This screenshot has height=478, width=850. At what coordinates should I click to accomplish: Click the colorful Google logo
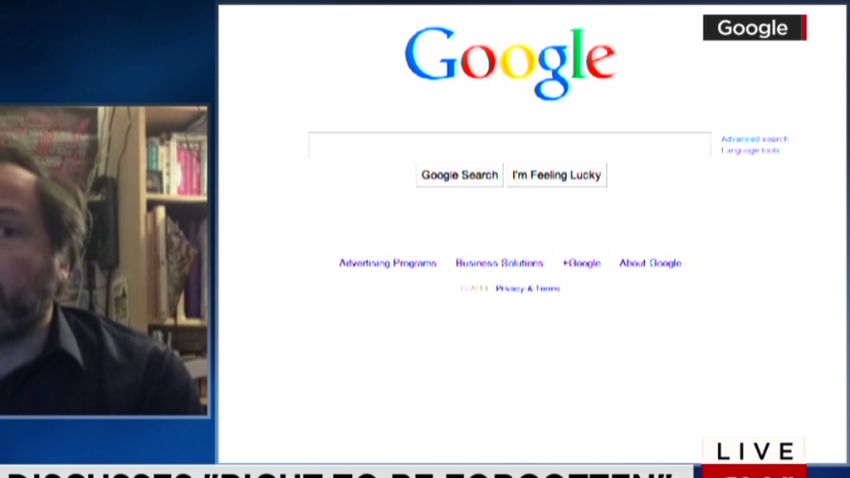[510, 62]
